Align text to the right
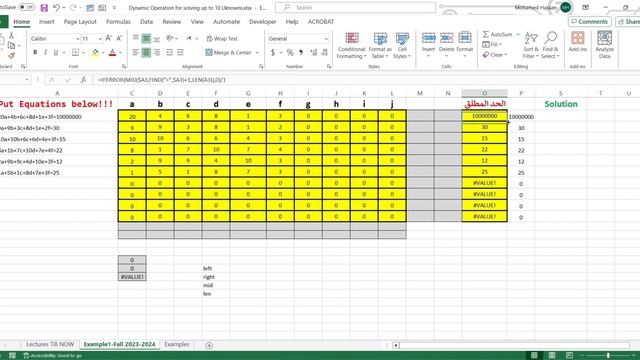The height and width of the screenshot is (360, 640). coord(157,53)
